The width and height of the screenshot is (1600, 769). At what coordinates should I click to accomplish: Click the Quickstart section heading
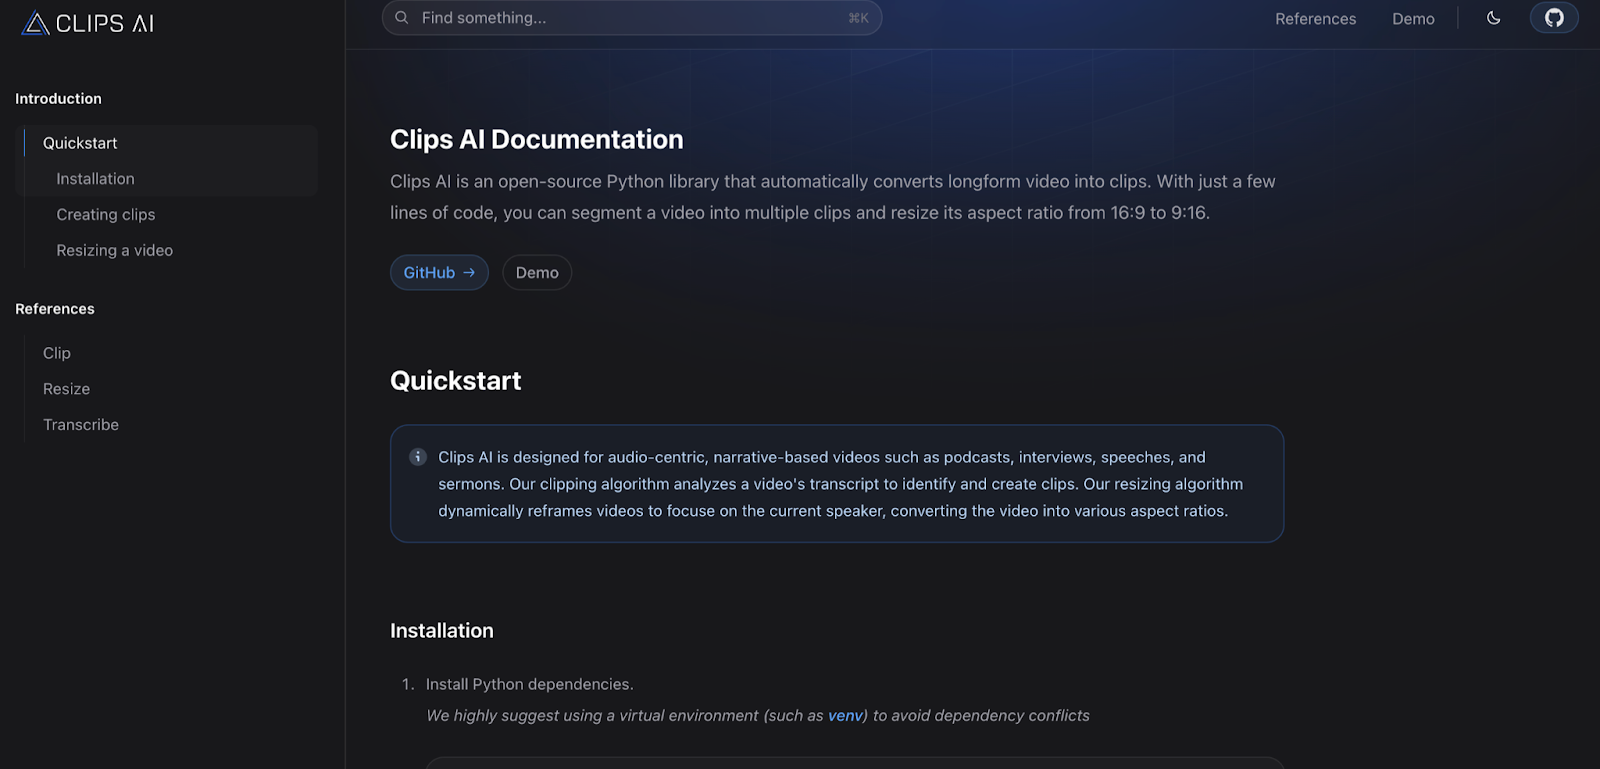point(455,381)
